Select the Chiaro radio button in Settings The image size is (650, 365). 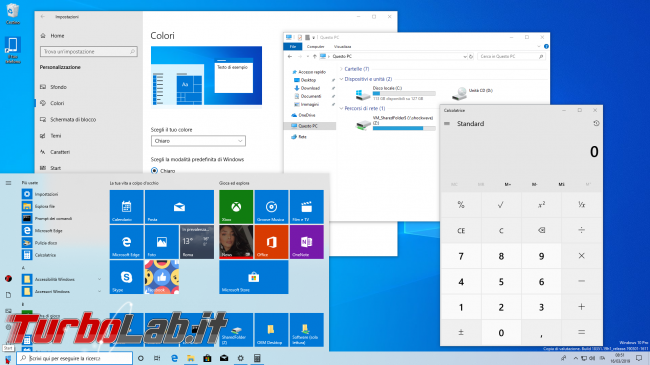[x=154, y=170]
